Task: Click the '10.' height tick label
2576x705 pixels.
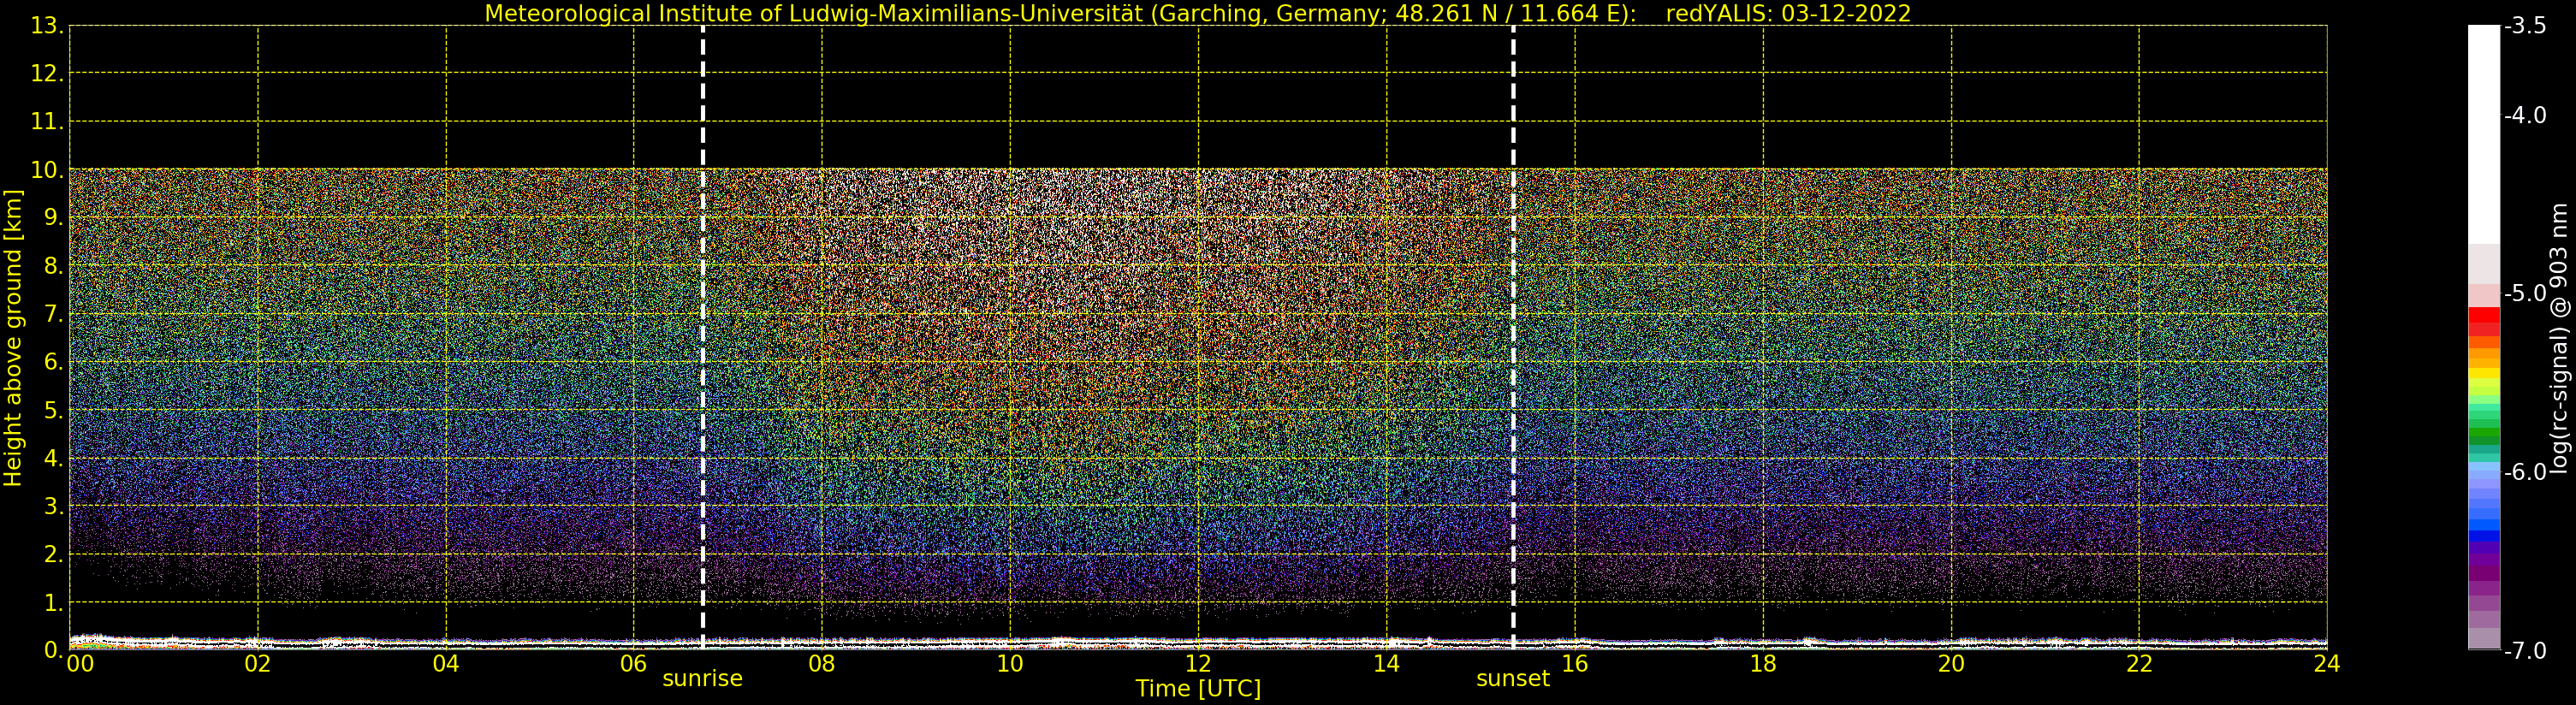Action: (48, 170)
